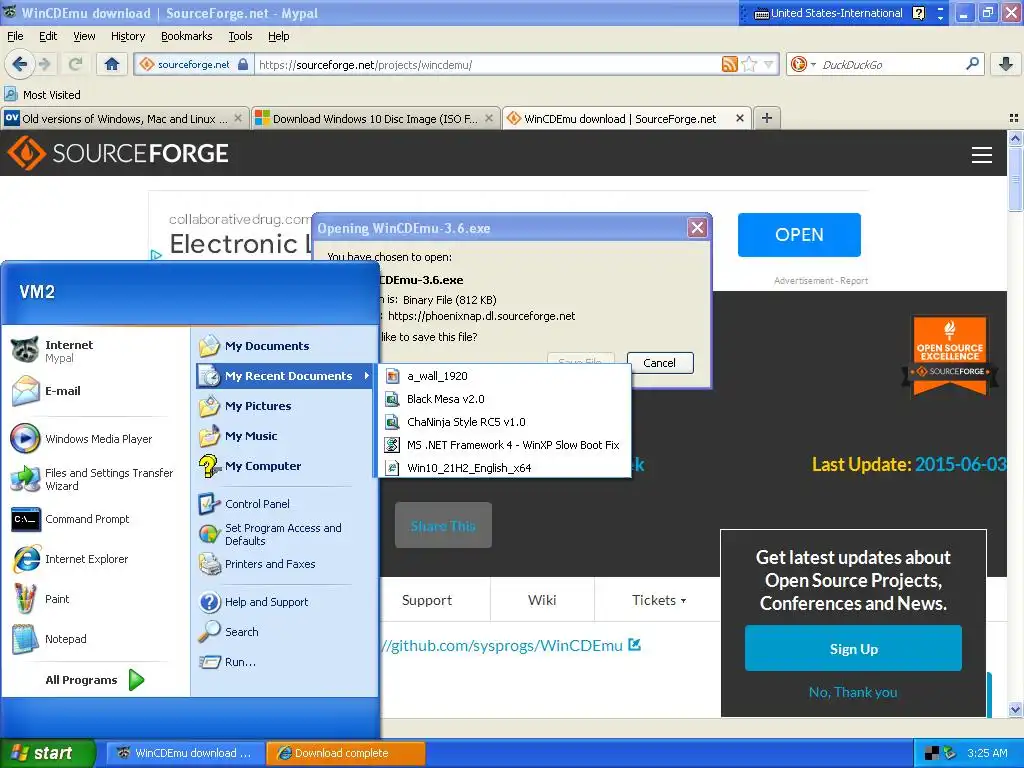Screen dimensions: 1024x768
Task: Switch to Download Windows 10 Disc Image tab
Action: tap(376, 118)
